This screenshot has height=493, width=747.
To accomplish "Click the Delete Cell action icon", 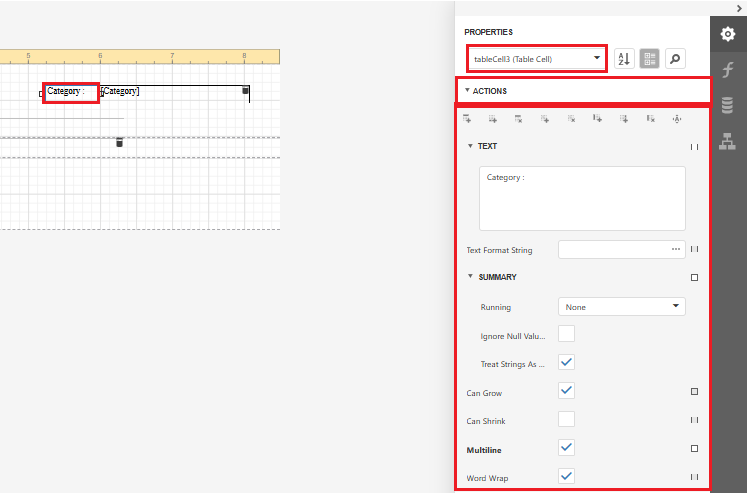I will pyautogui.click(x=572, y=119).
